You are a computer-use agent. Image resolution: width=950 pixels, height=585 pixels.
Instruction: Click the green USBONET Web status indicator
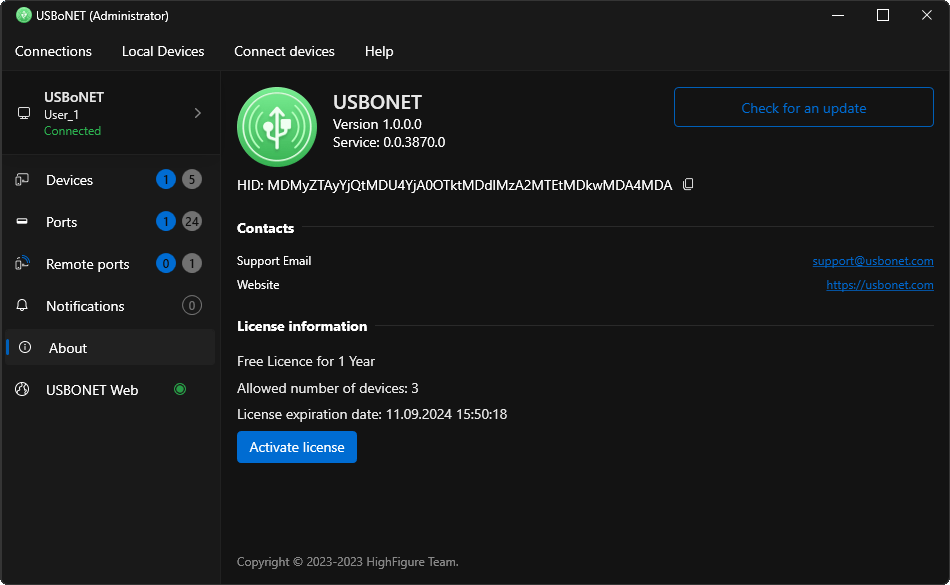coord(180,390)
